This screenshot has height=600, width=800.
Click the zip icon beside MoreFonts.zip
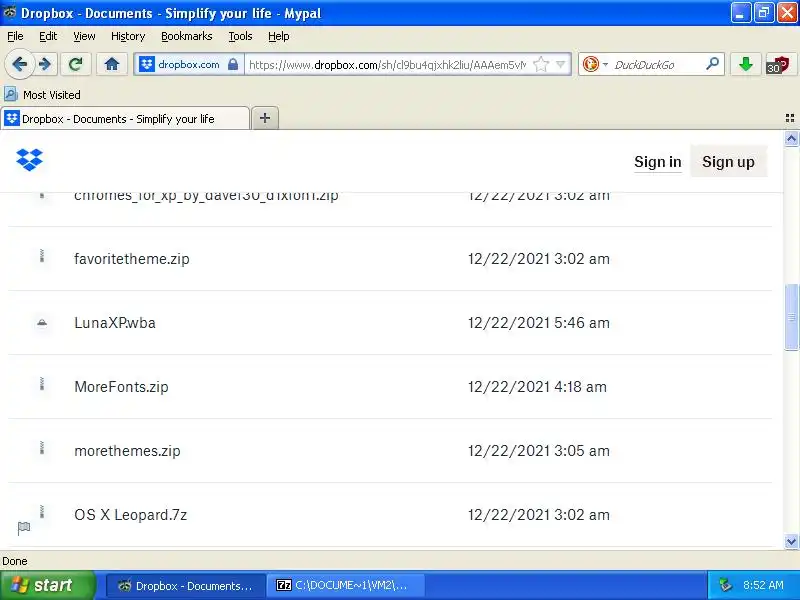[42, 384]
